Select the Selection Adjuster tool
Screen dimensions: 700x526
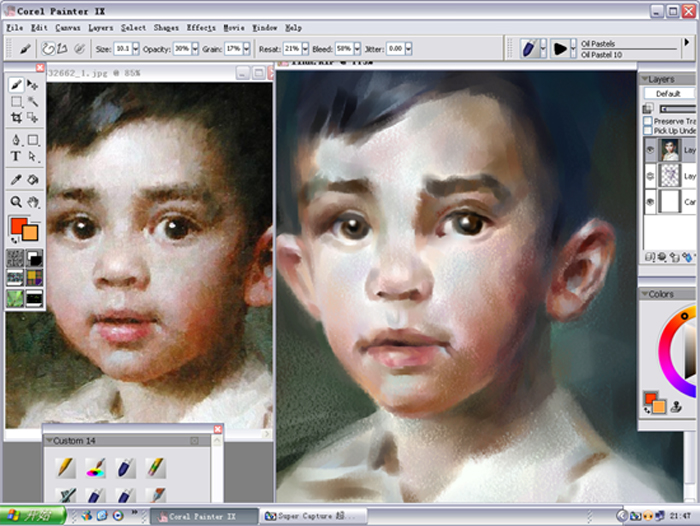tap(33, 117)
